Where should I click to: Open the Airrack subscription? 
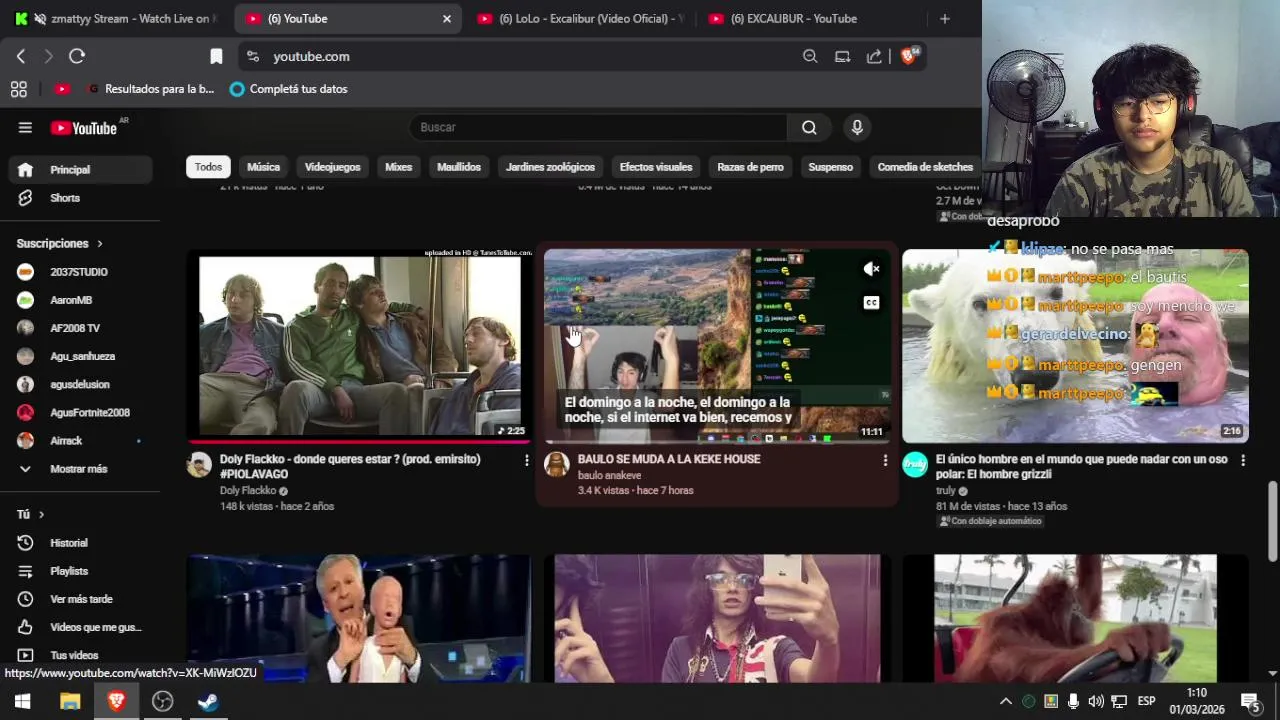pos(80,441)
